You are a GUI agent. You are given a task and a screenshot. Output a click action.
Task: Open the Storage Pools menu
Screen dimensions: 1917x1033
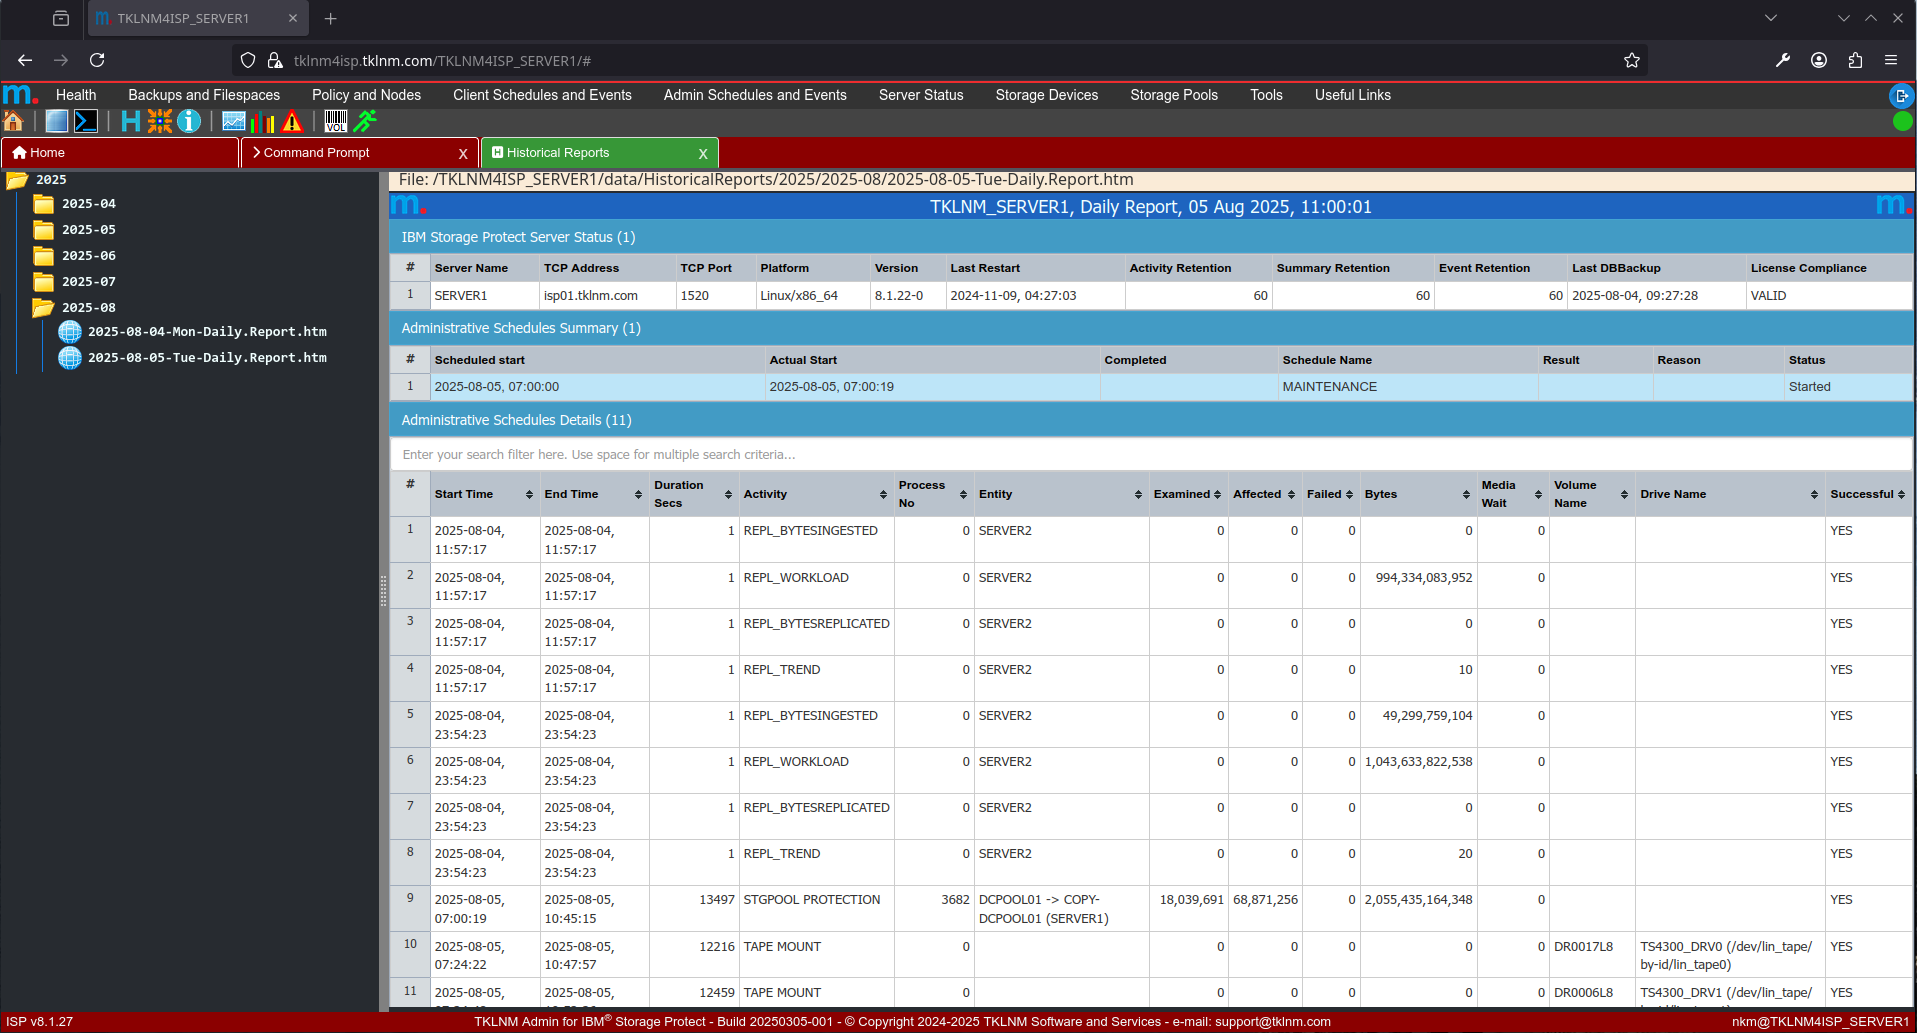[1173, 95]
